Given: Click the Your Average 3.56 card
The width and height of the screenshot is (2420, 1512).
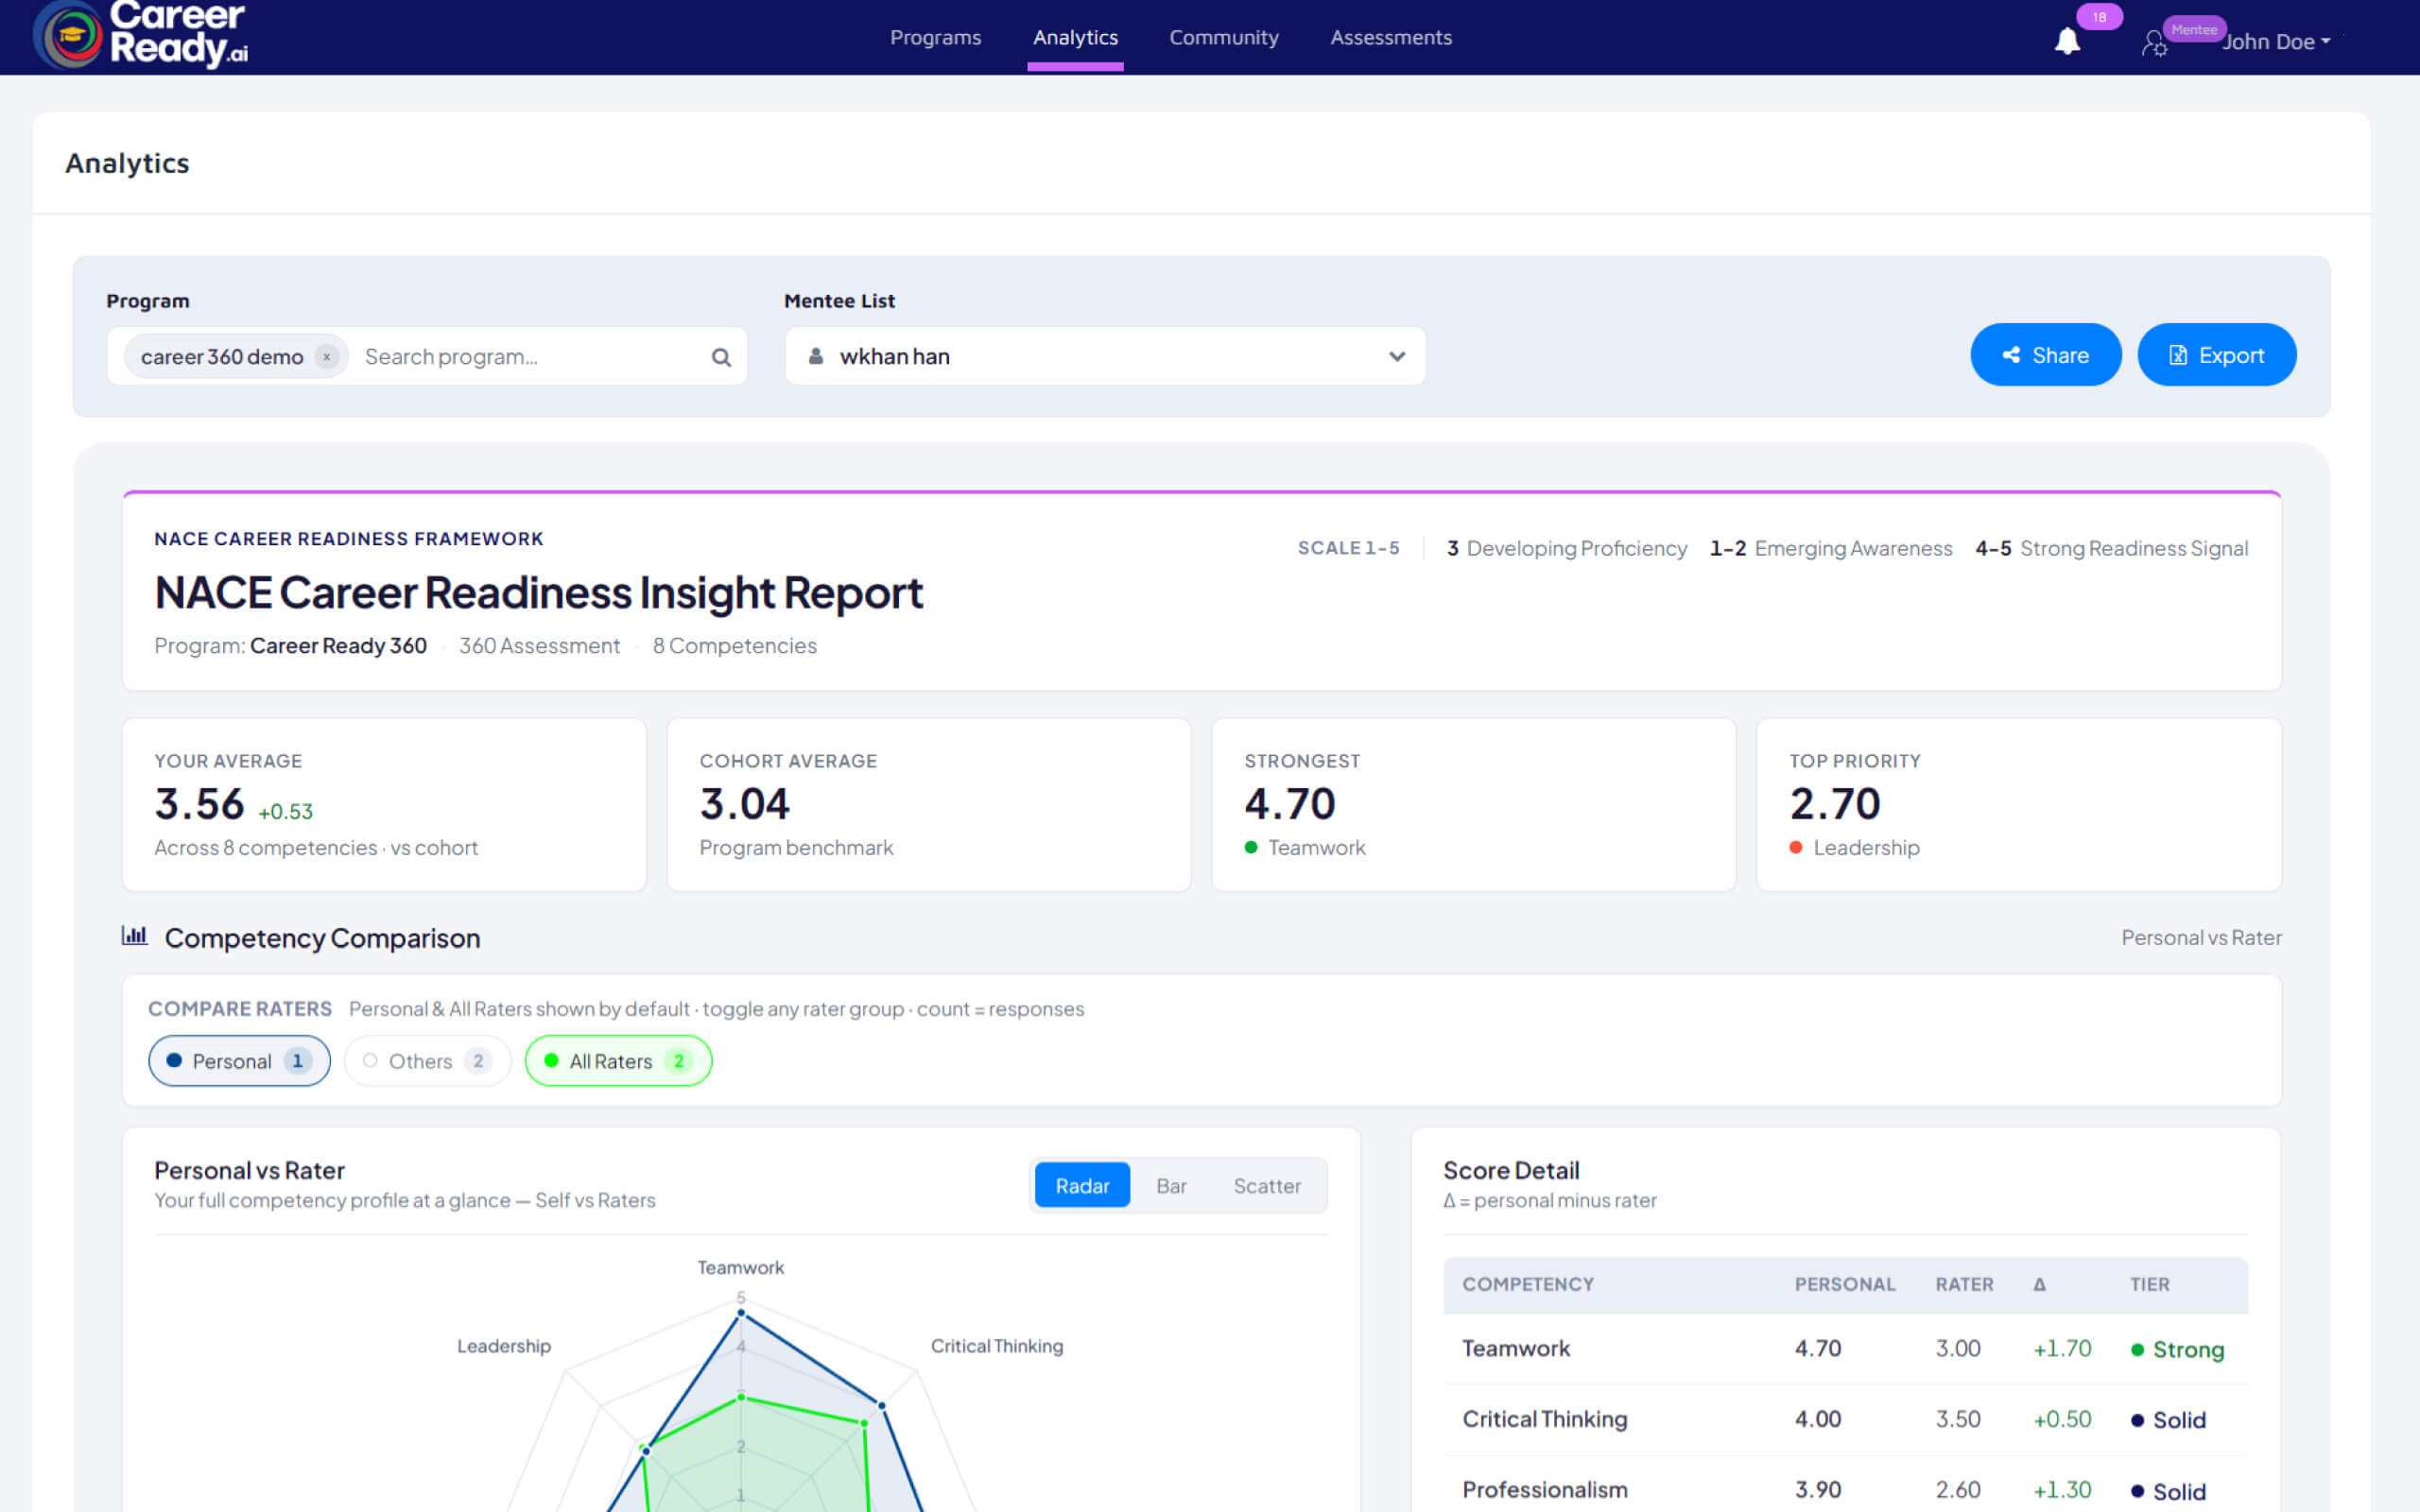Looking at the screenshot, I should coord(384,804).
